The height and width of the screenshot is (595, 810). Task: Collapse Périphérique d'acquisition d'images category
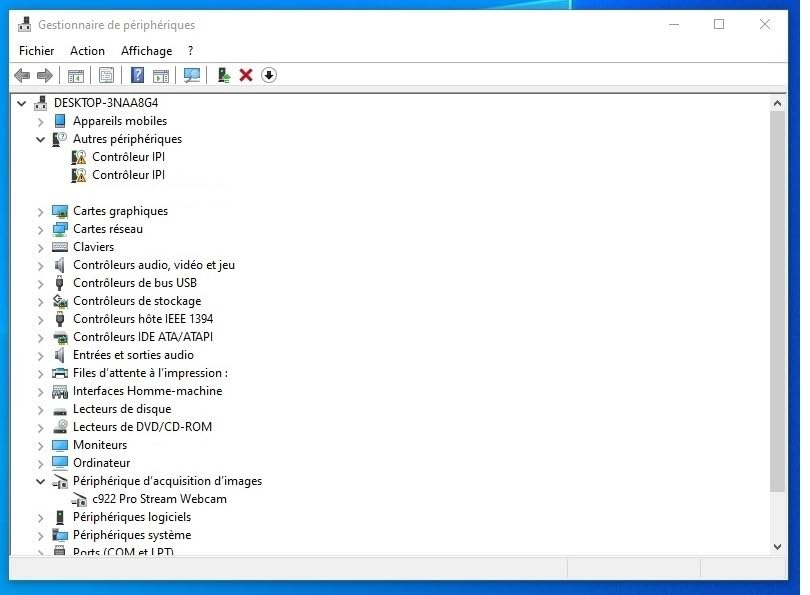click(x=40, y=481)
